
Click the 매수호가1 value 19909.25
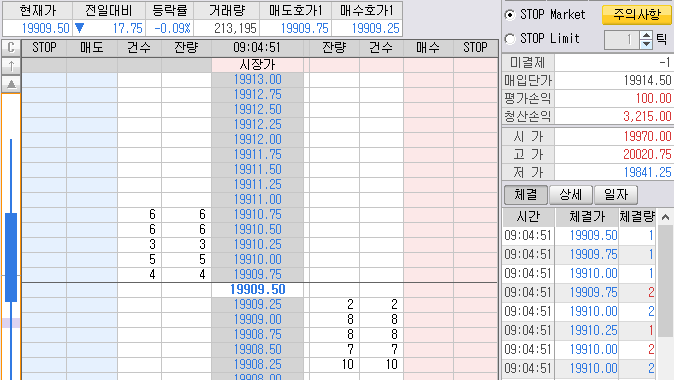pos(375,29)
